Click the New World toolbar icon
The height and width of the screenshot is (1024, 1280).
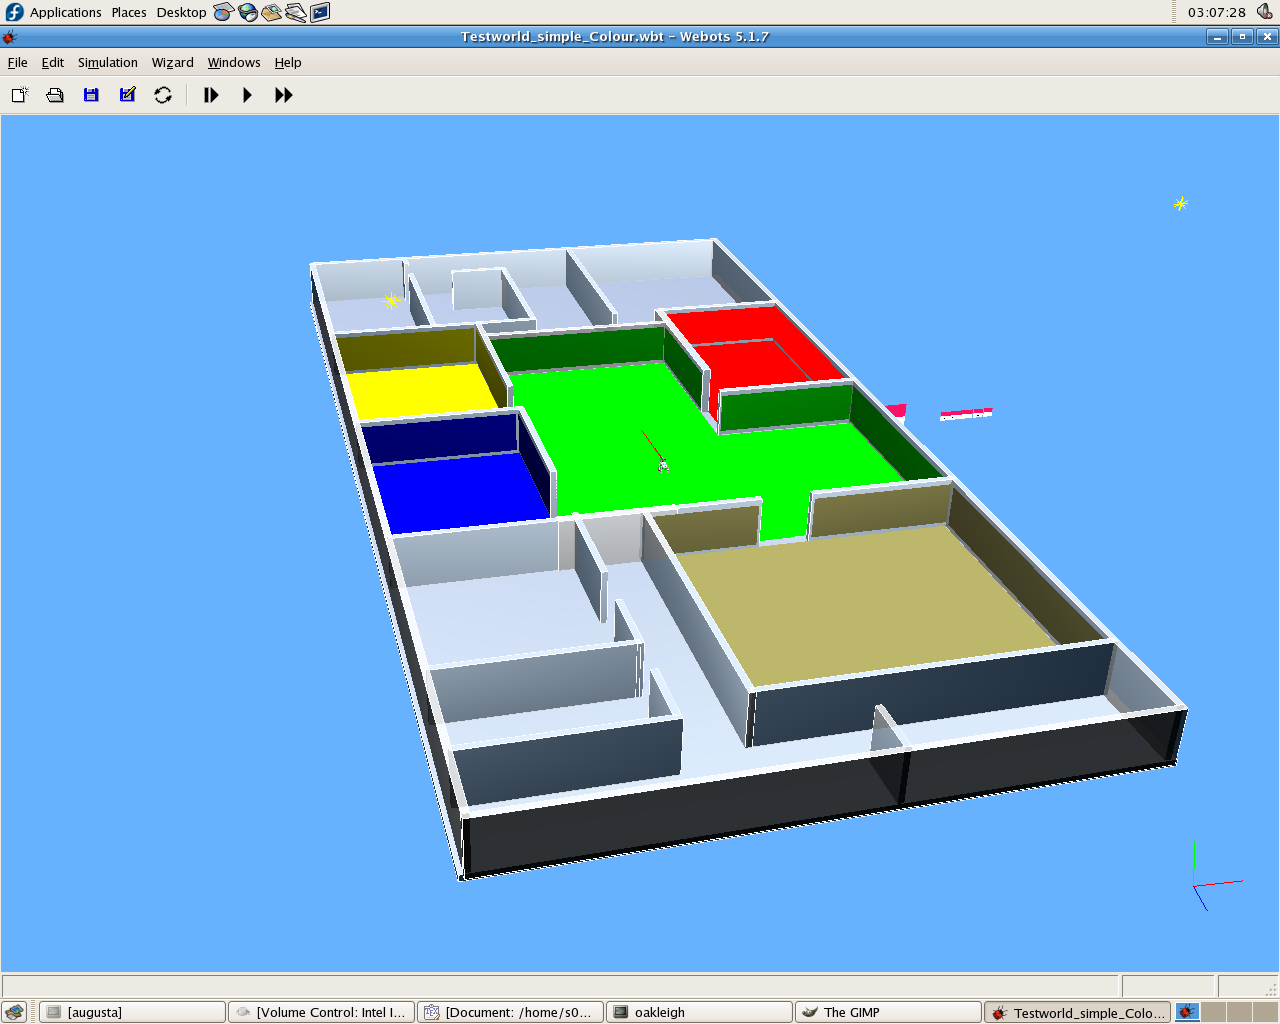point(20,95)
